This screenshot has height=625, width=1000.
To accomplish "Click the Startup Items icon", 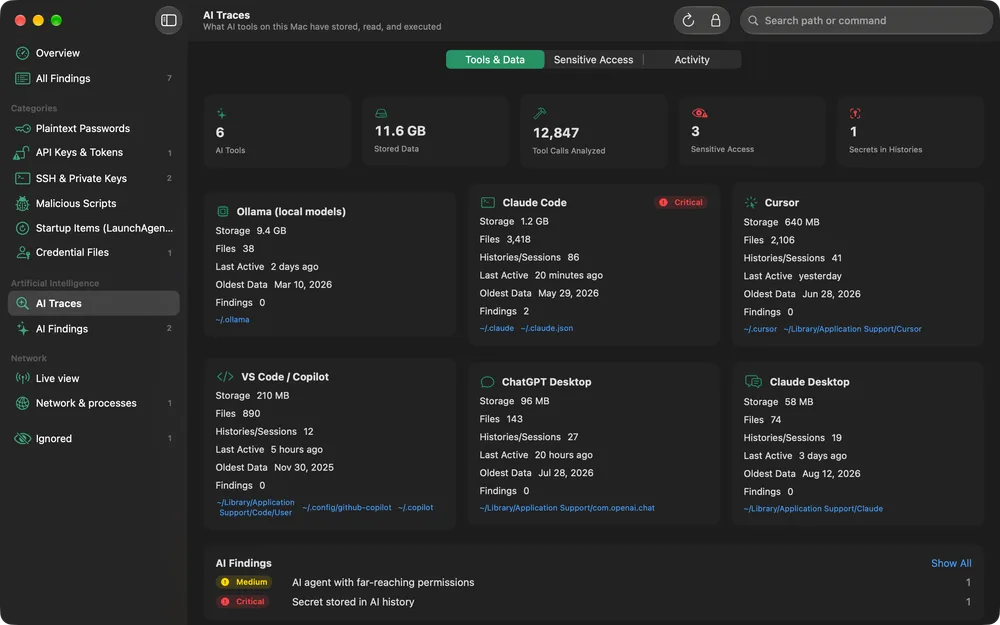I will pyautogui.click(x=22, y=228).
